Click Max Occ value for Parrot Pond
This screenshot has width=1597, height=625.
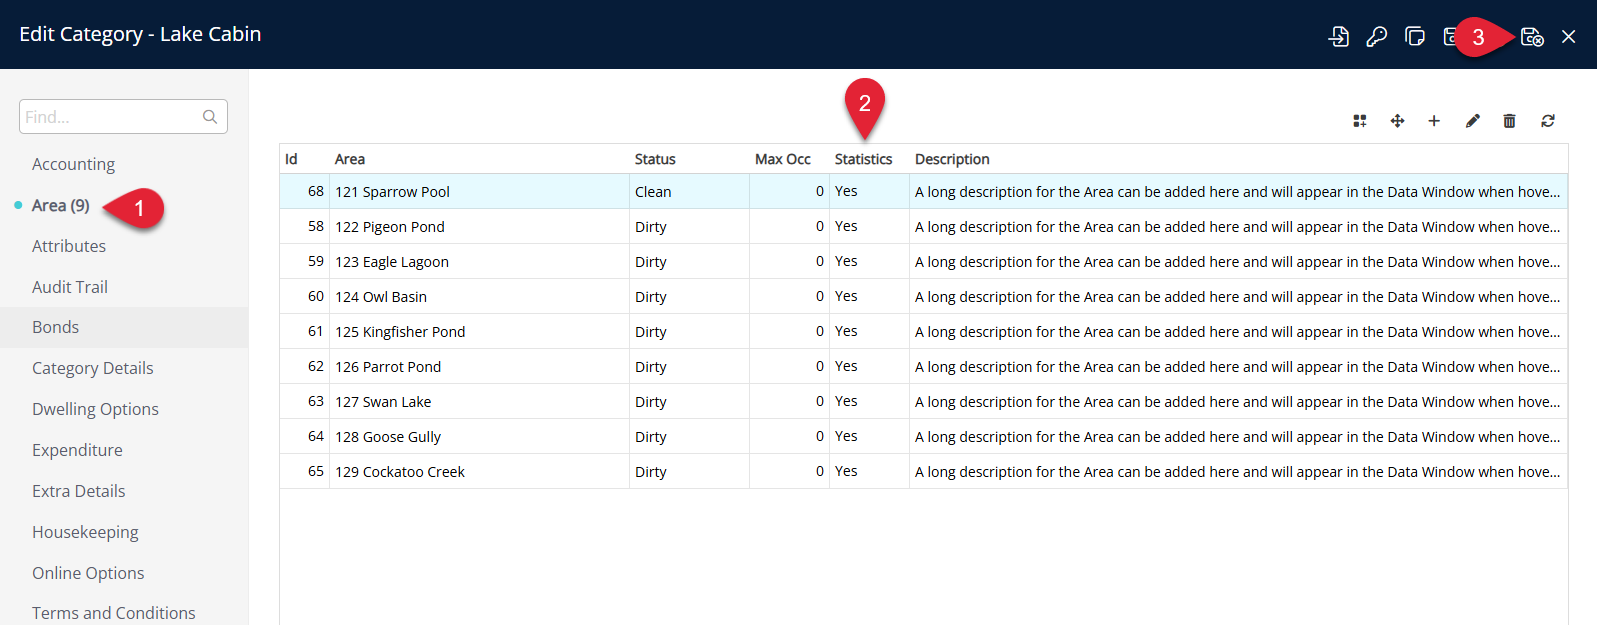(820, 366)
